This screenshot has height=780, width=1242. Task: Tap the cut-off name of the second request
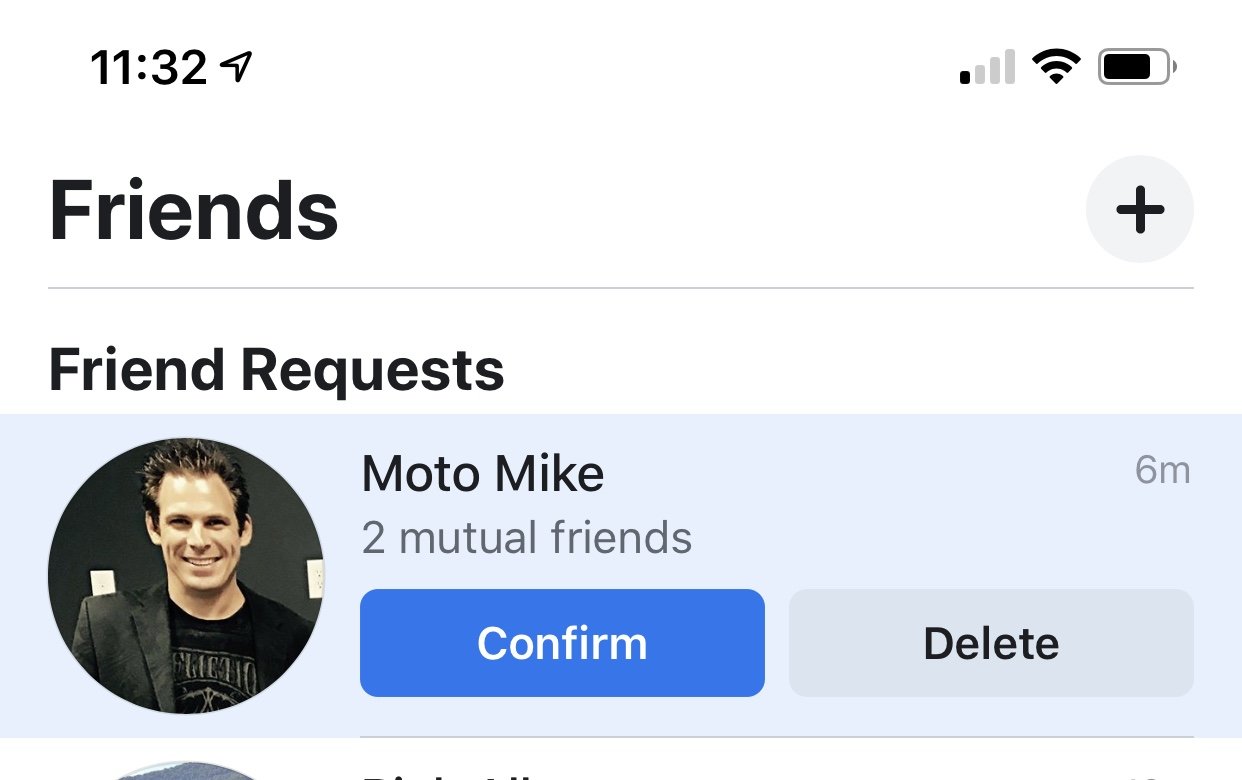tap(450, 776)
